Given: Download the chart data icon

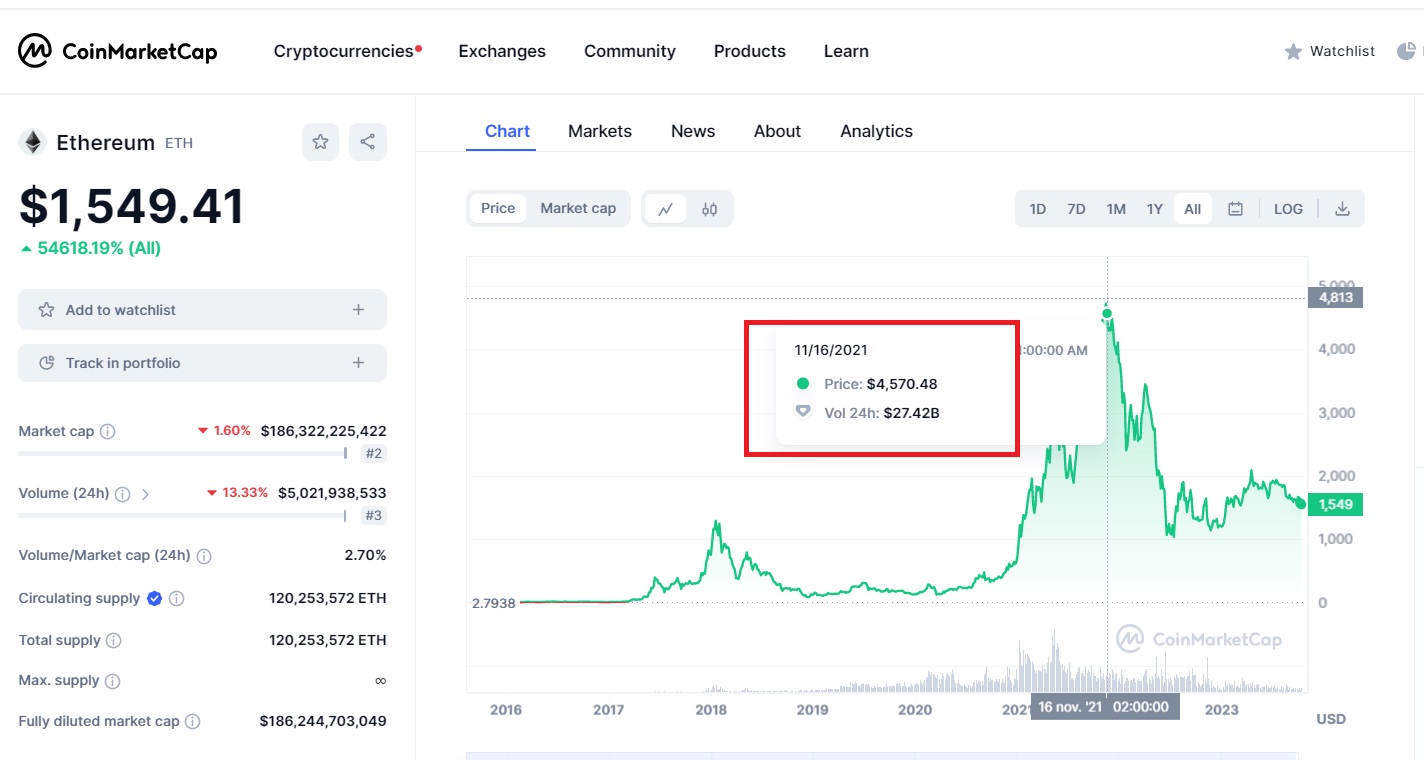Looking at the screenshot, I should (x=1343, y=209).
